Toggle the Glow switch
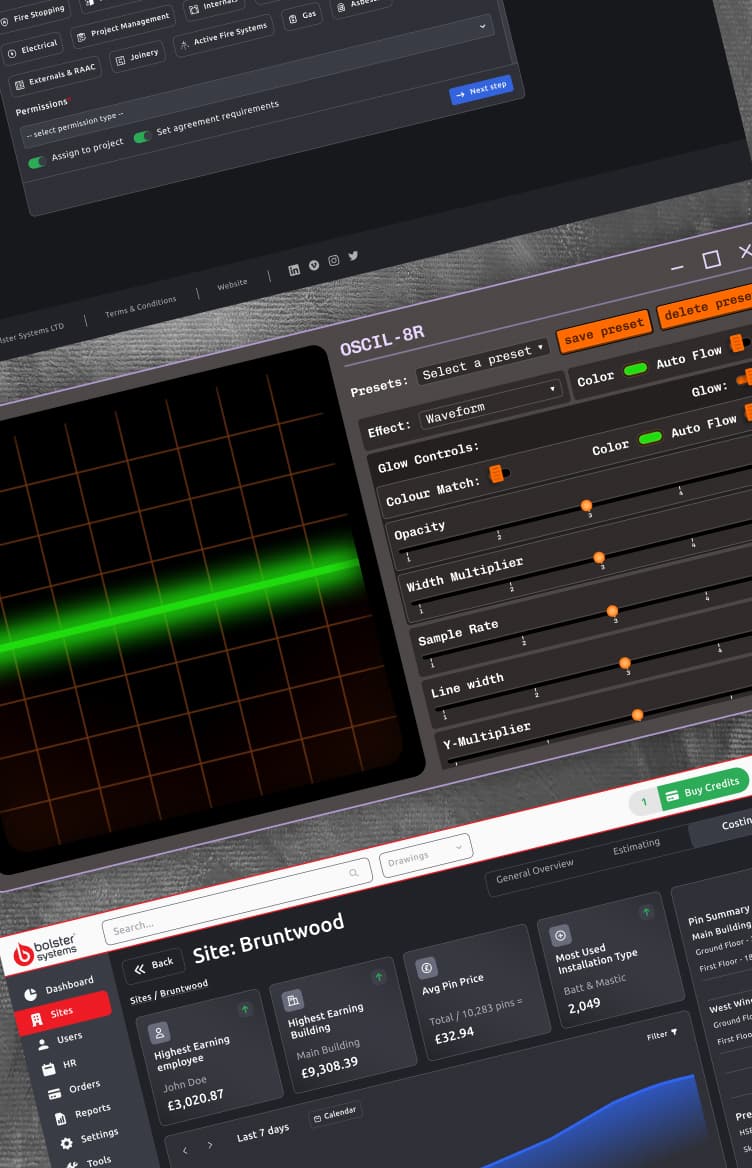This screenshot has height=1168, width=752. click(745, 378)
